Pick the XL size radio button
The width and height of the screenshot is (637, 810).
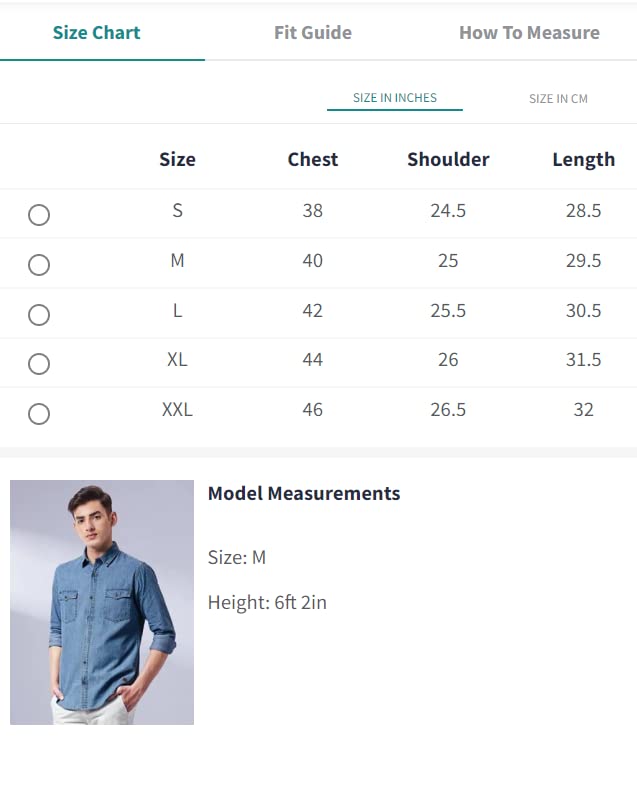pos(39,364)
